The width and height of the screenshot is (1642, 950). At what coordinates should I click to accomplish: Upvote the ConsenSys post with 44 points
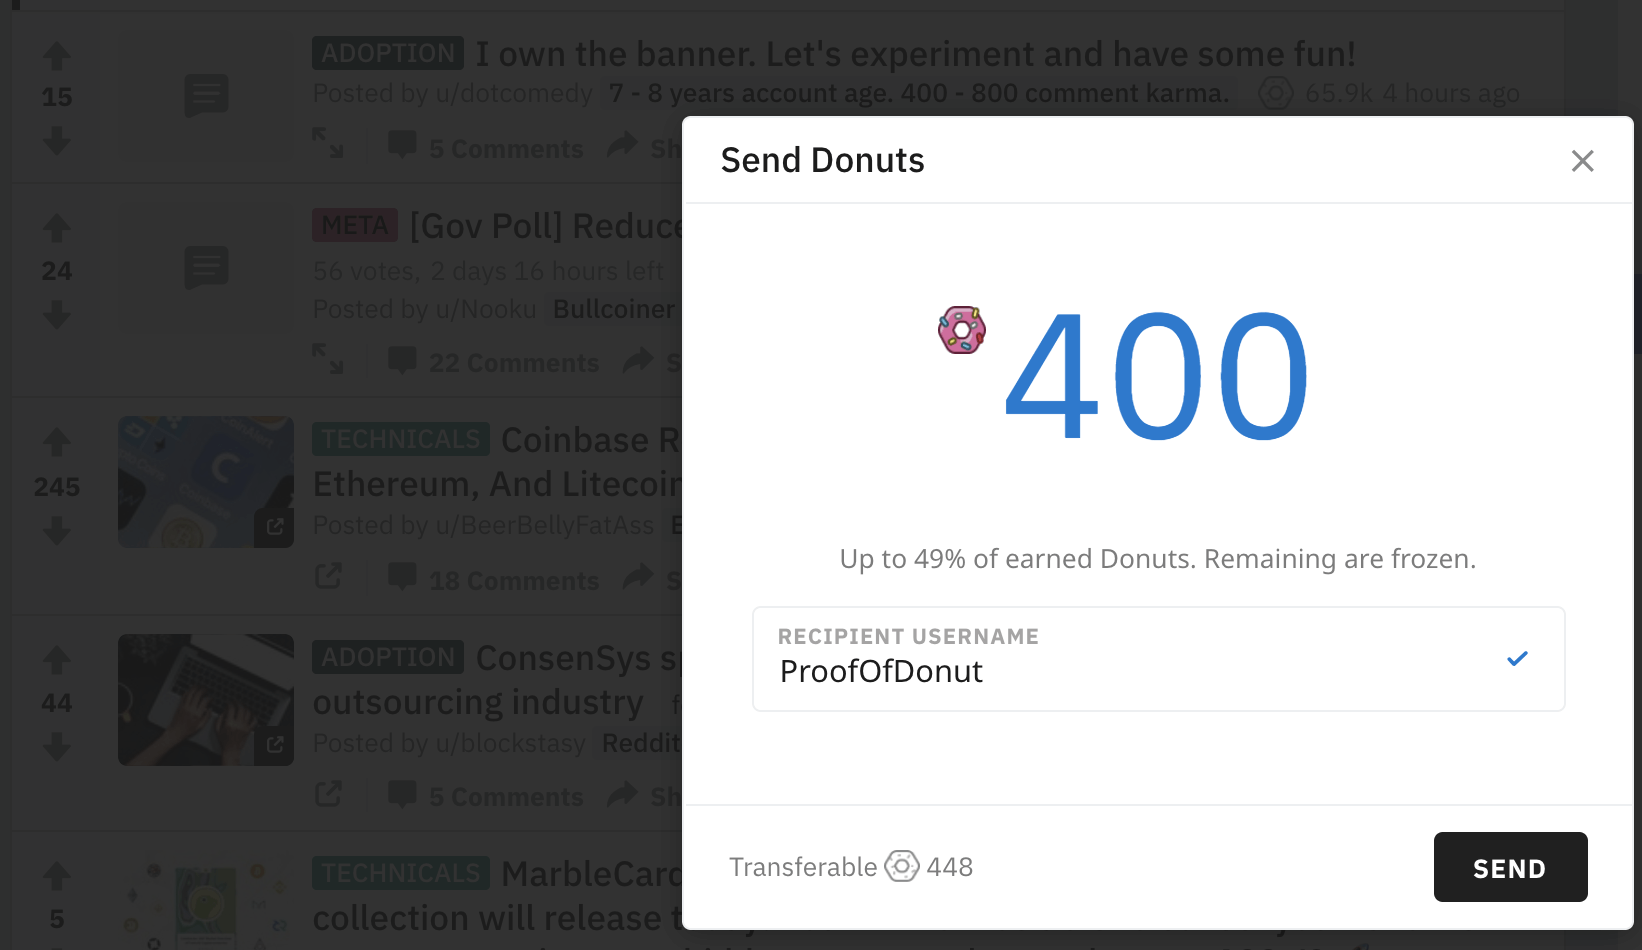point(57,660)
